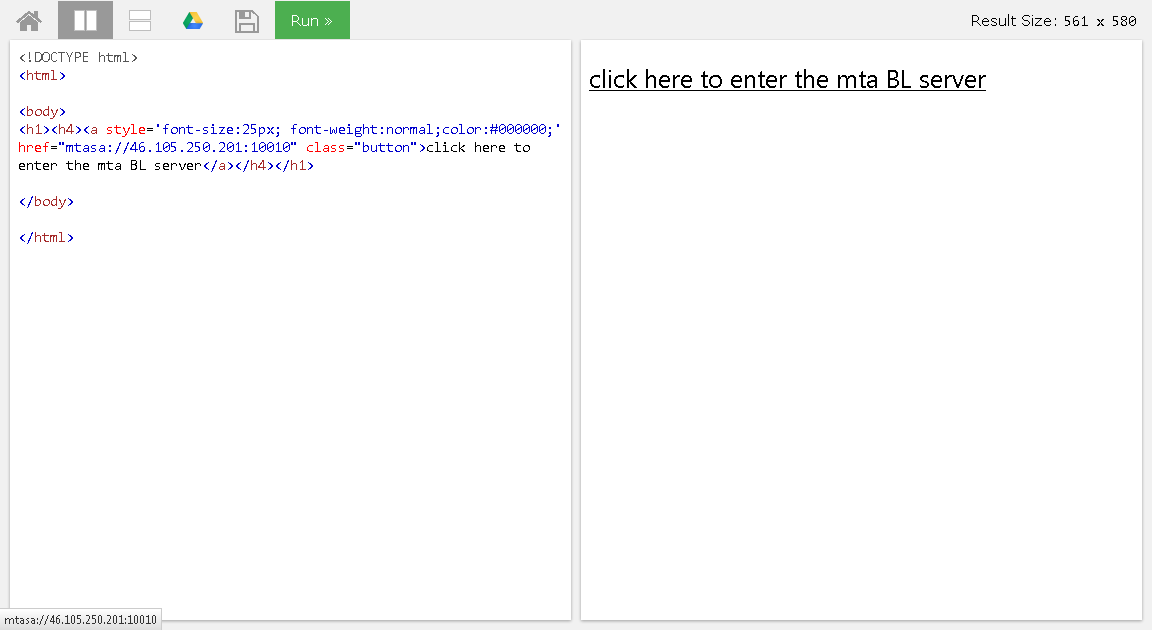The image size is (1154, 630).
Task: Click the Result Size 561 x 580 label
Action: (x=1052, y=21)
